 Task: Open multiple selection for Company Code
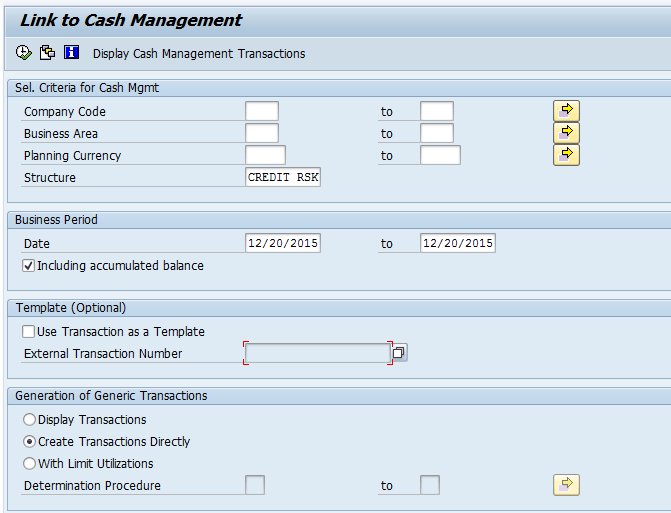coord(566,111)
